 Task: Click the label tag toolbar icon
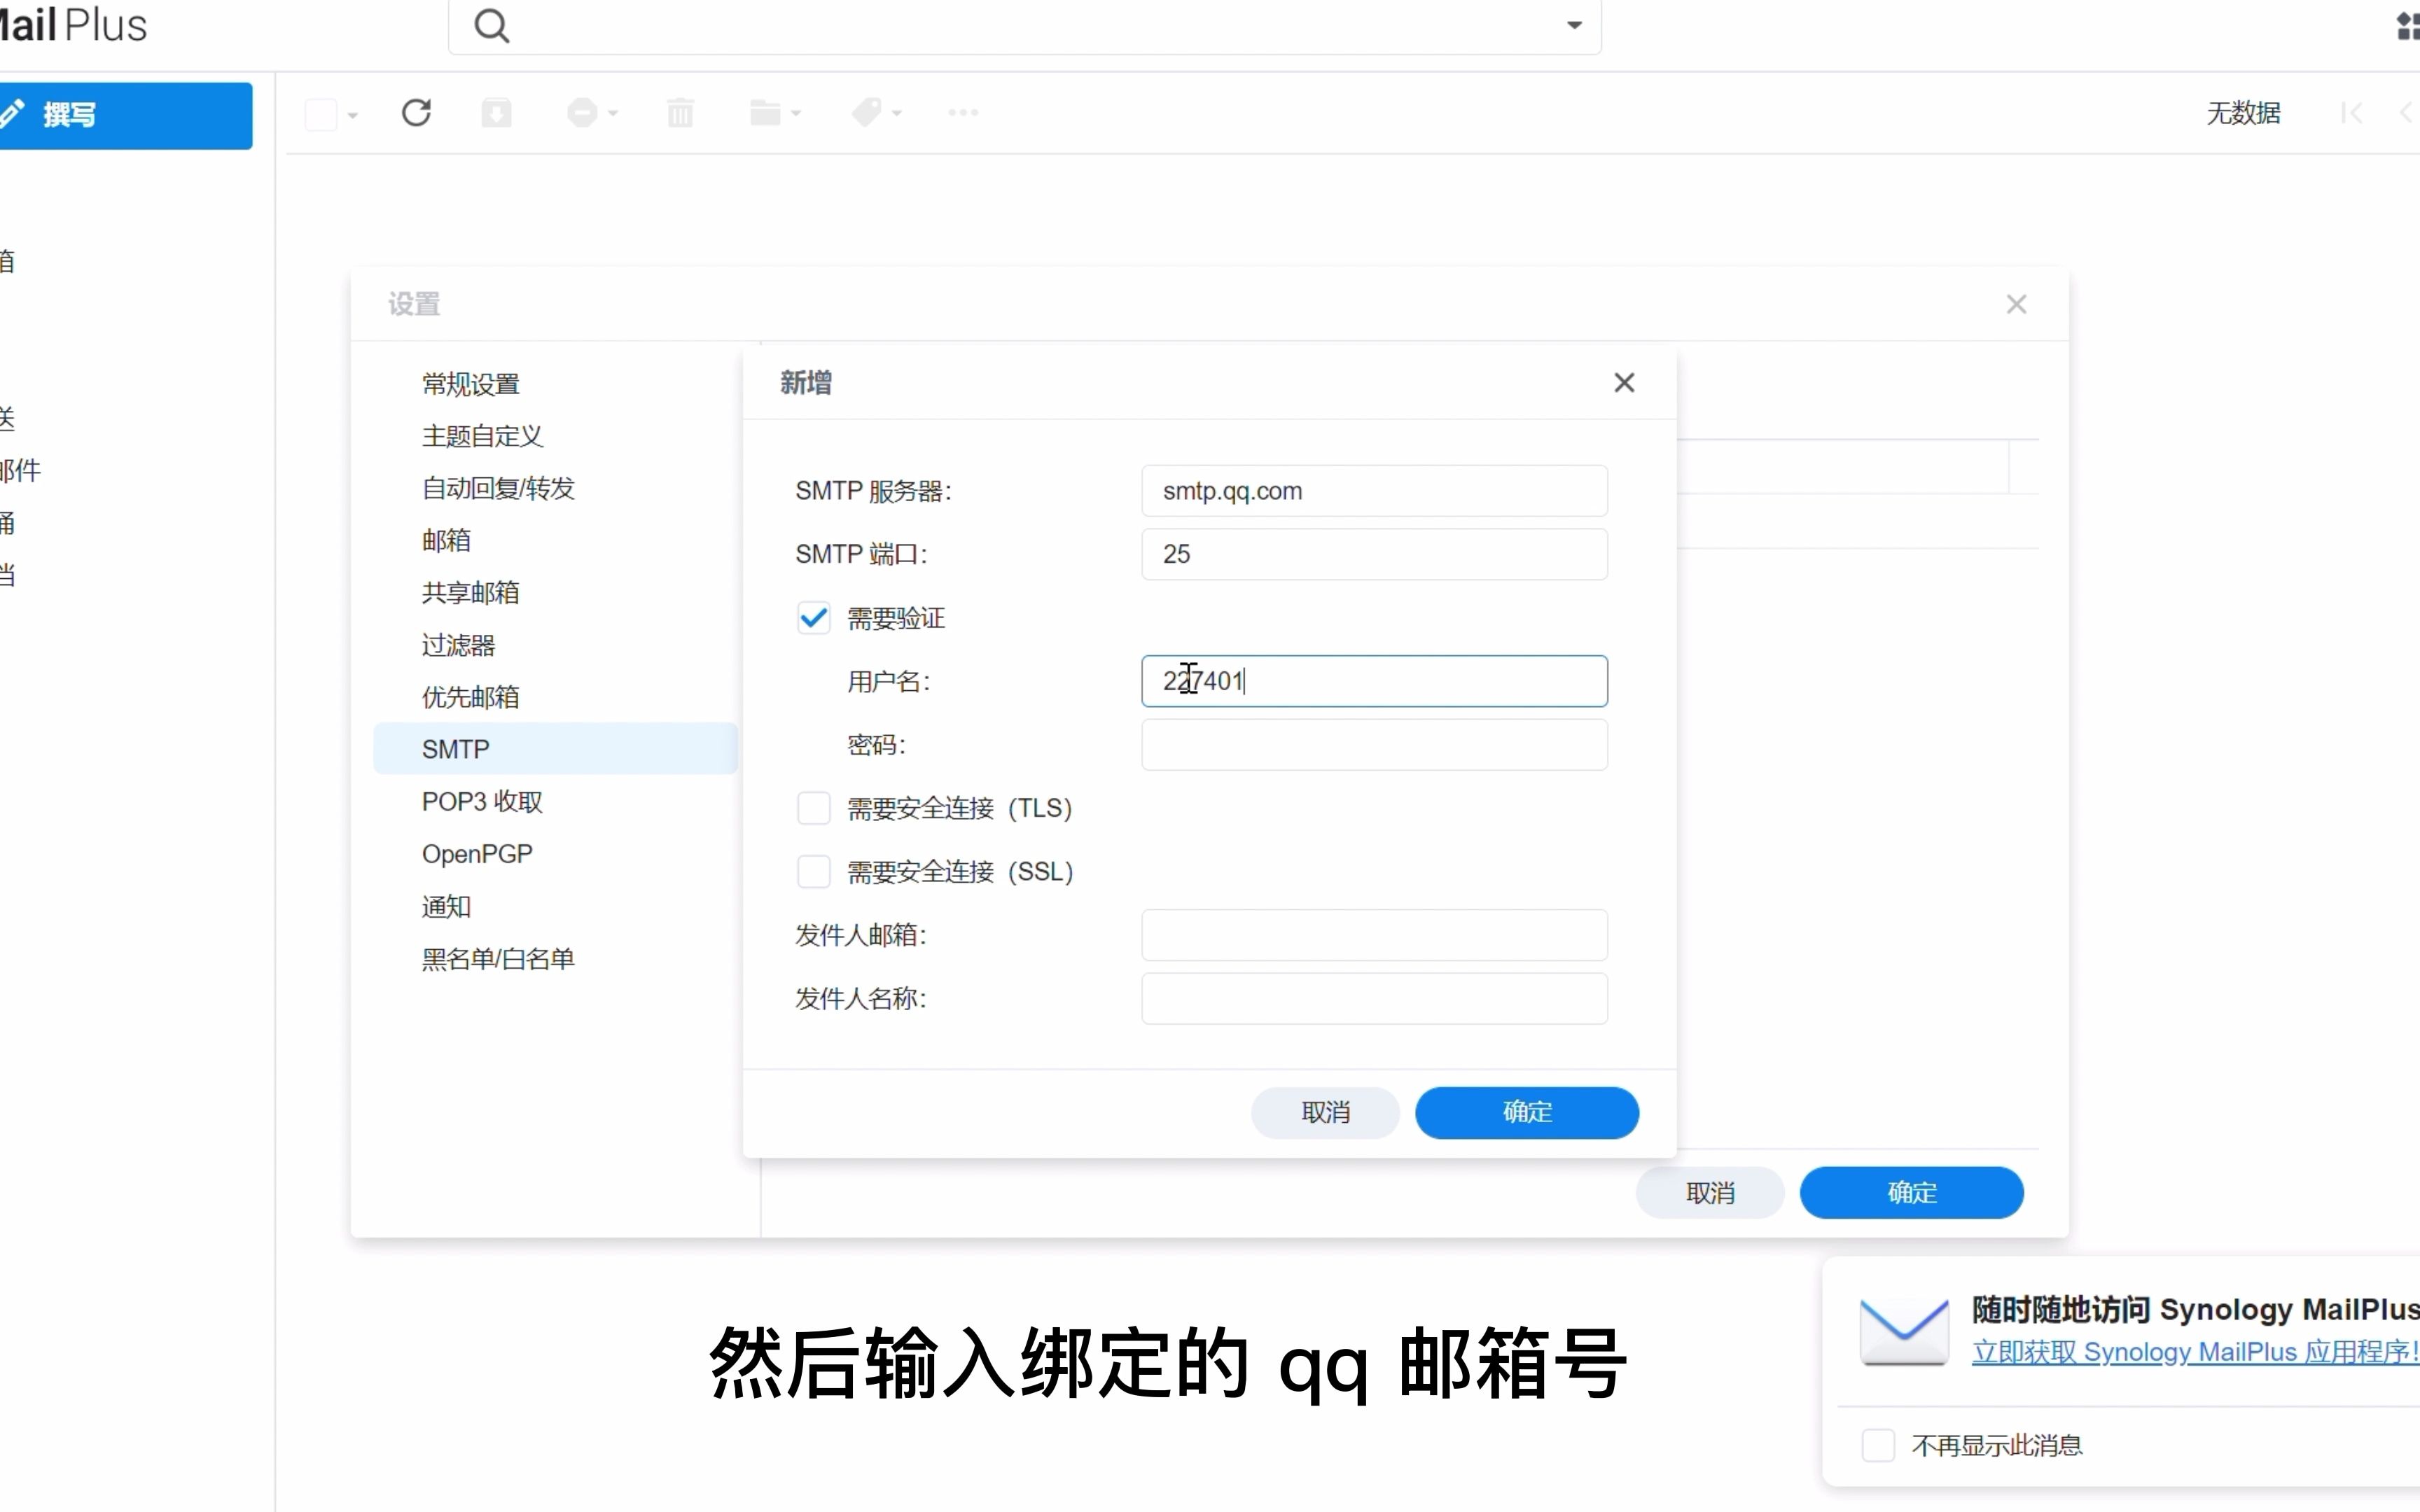pyautogui.click(x=866, y=112)
